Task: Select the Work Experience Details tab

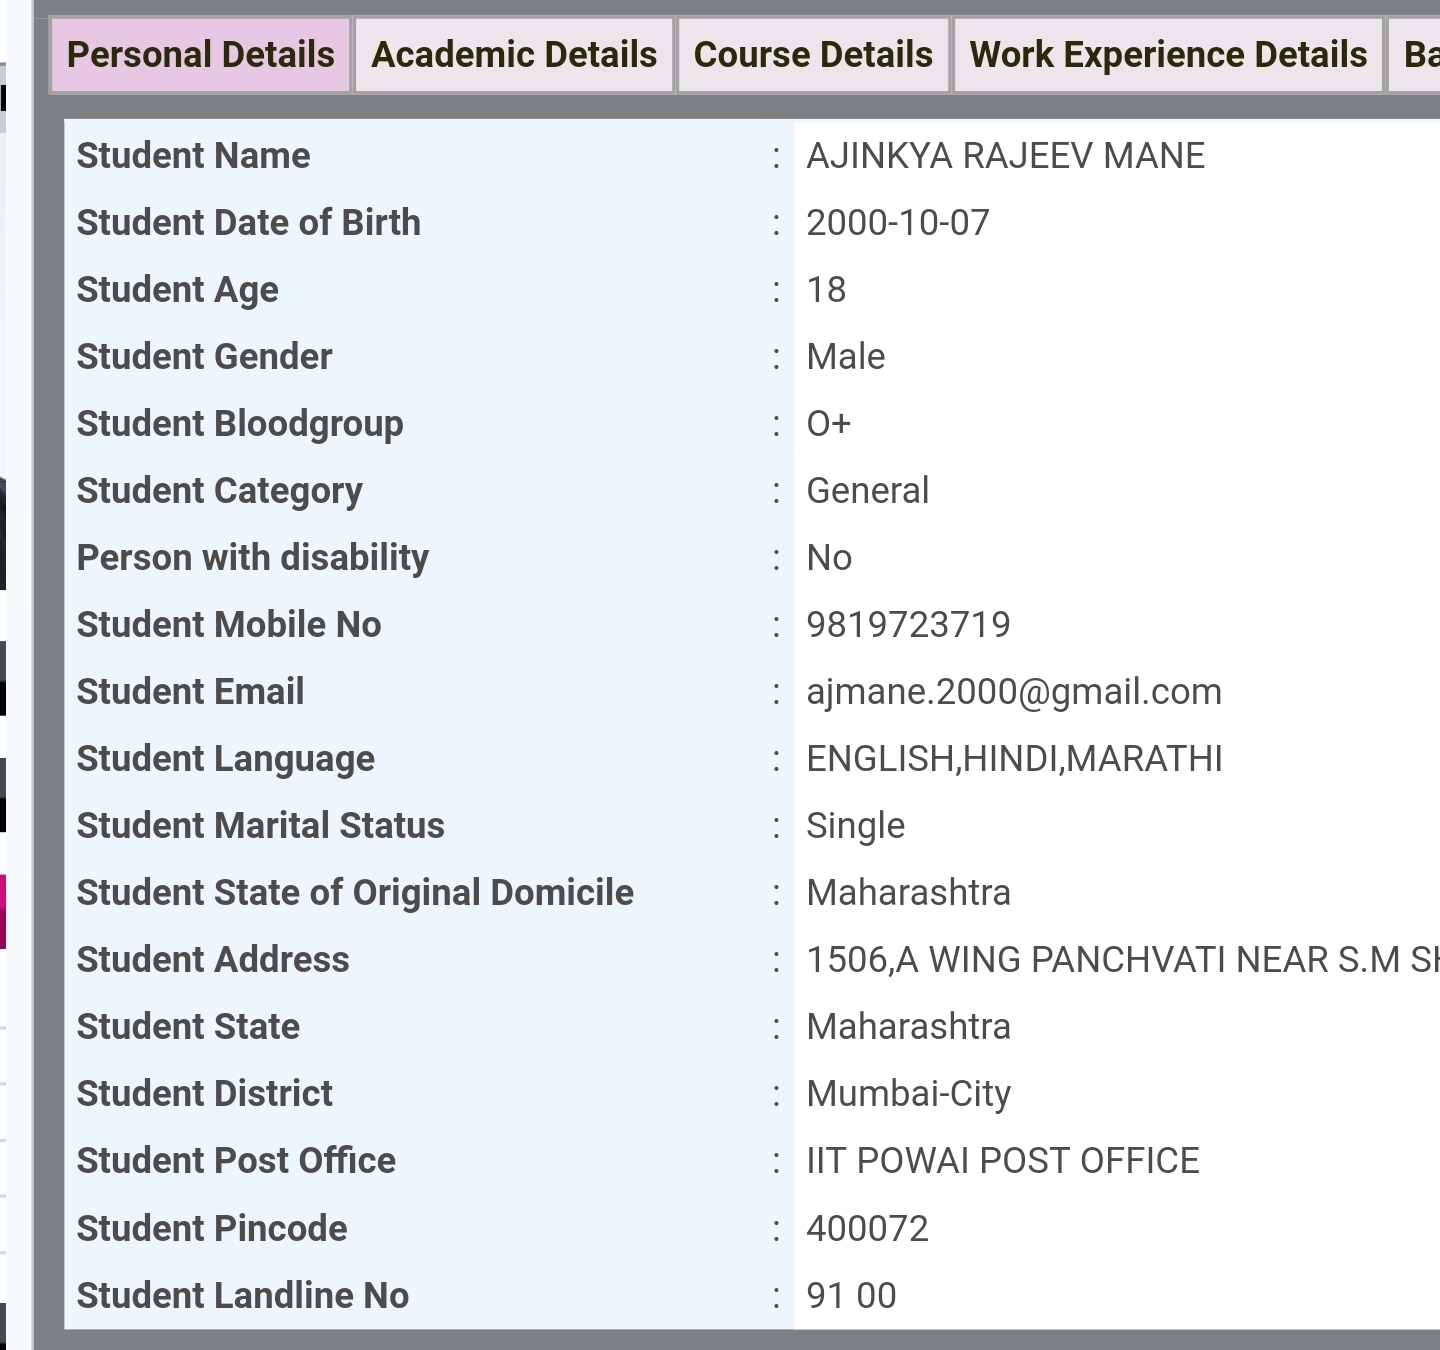Action: [x=1166, y=55]
